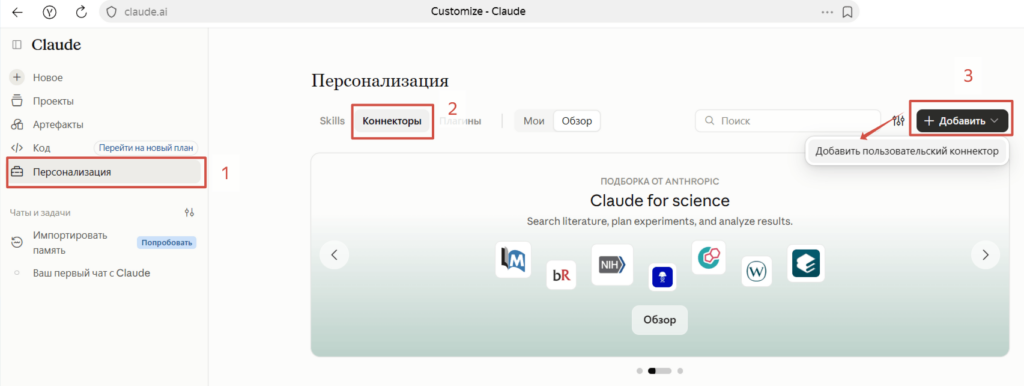Open the dark teal E connector icon

pyautogui.click(x=806, y=263)
